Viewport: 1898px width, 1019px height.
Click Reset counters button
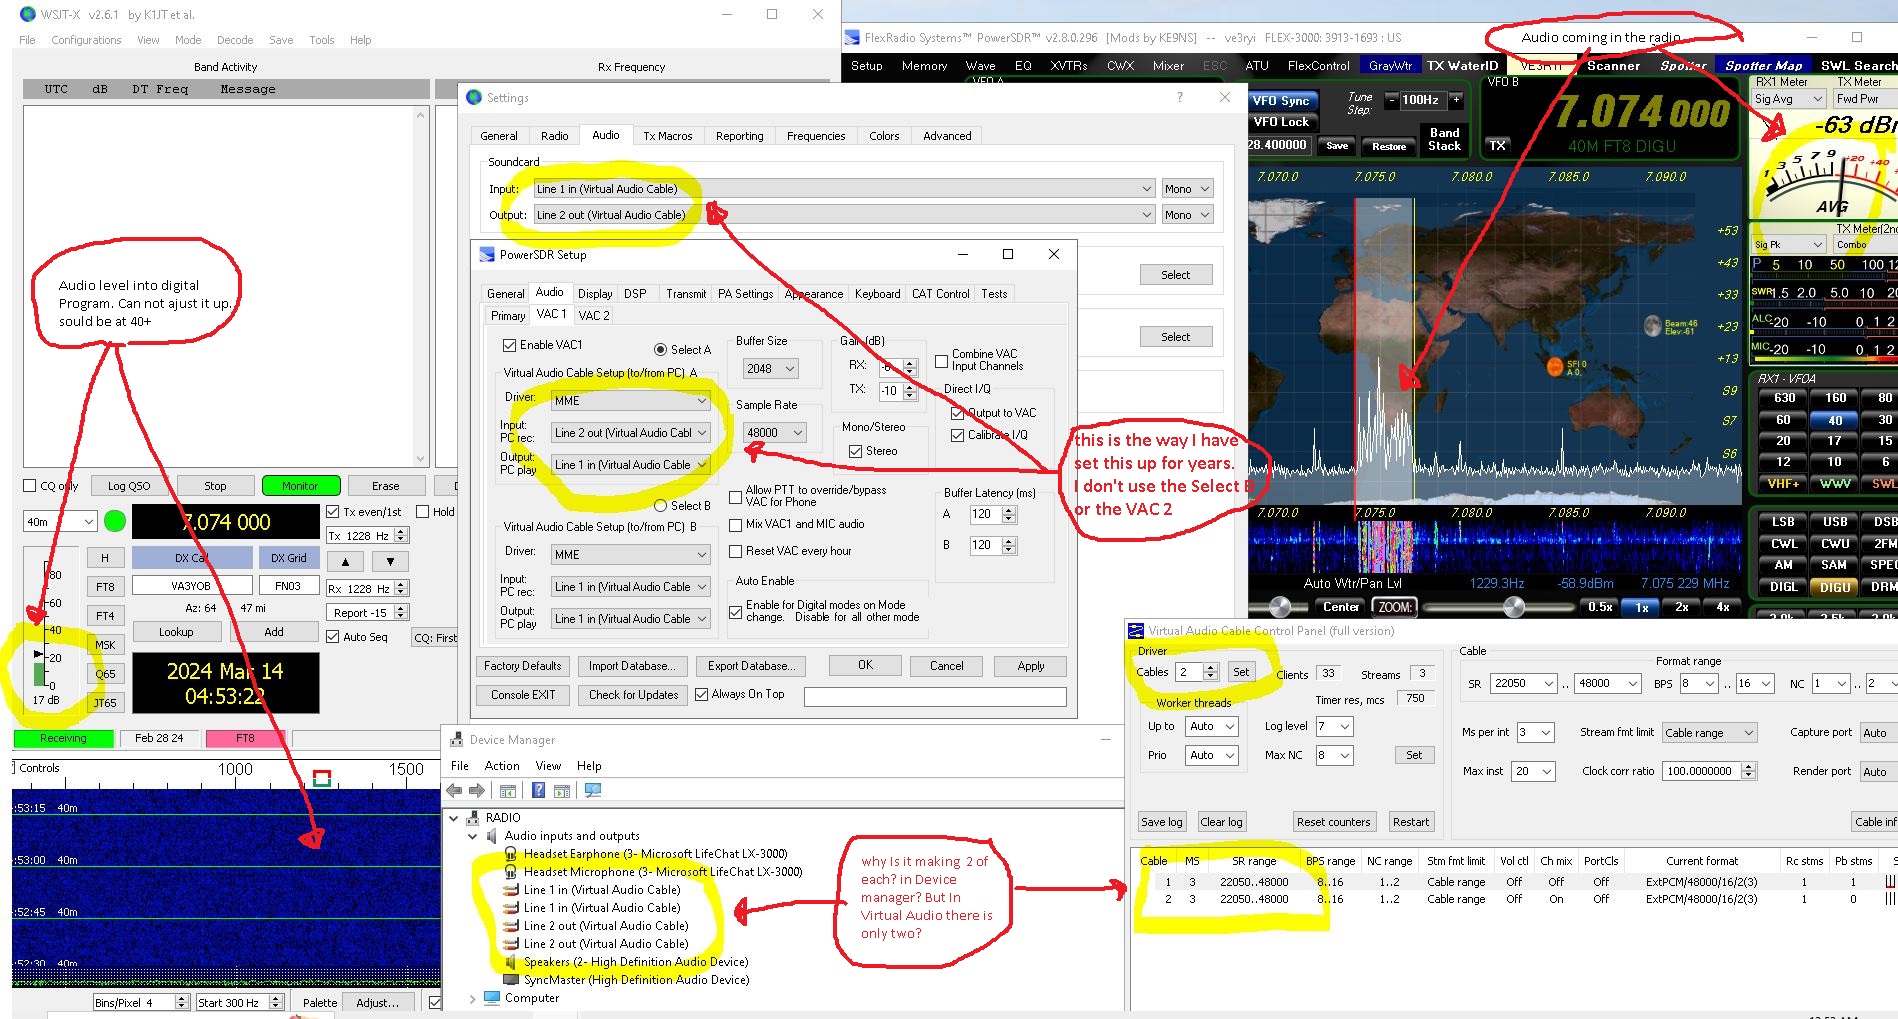[1333, 822]
